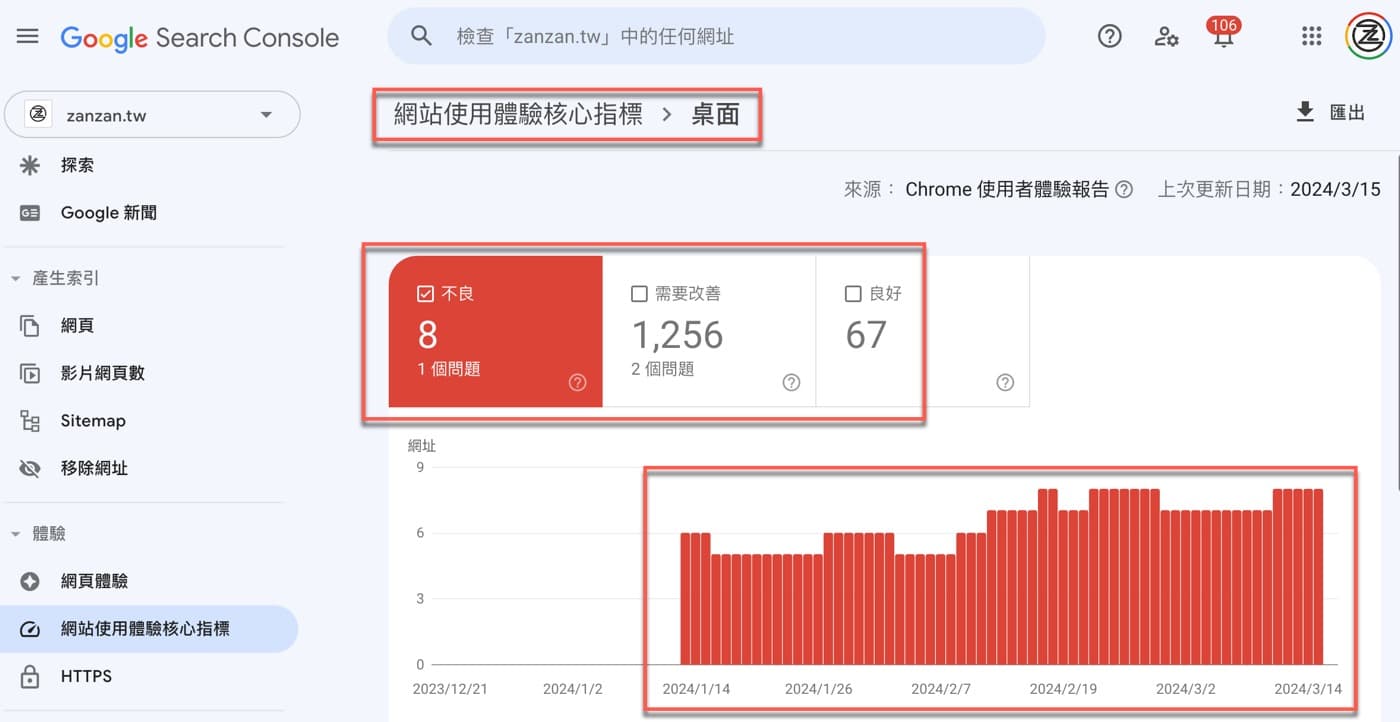Viewport: 1400px width, 722px height.
Task: Open help icon in 不良 card
Action: tap(577, 382)
